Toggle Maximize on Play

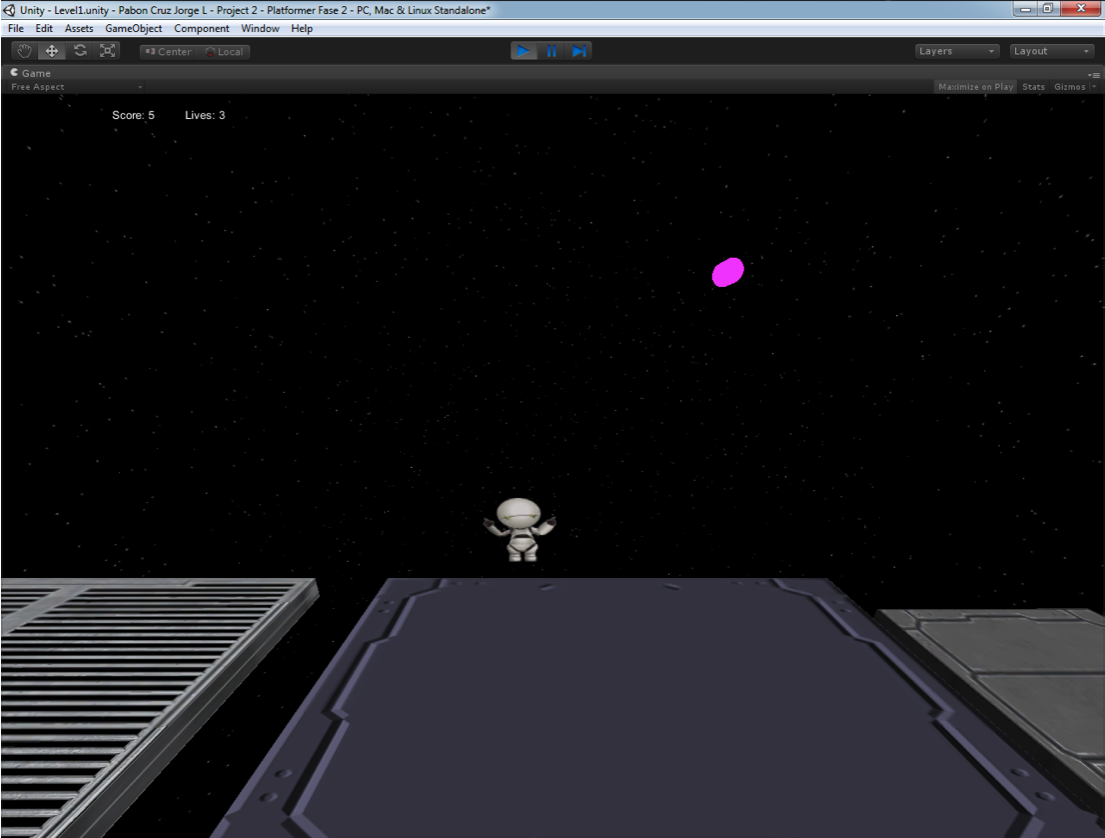point(975,87)
